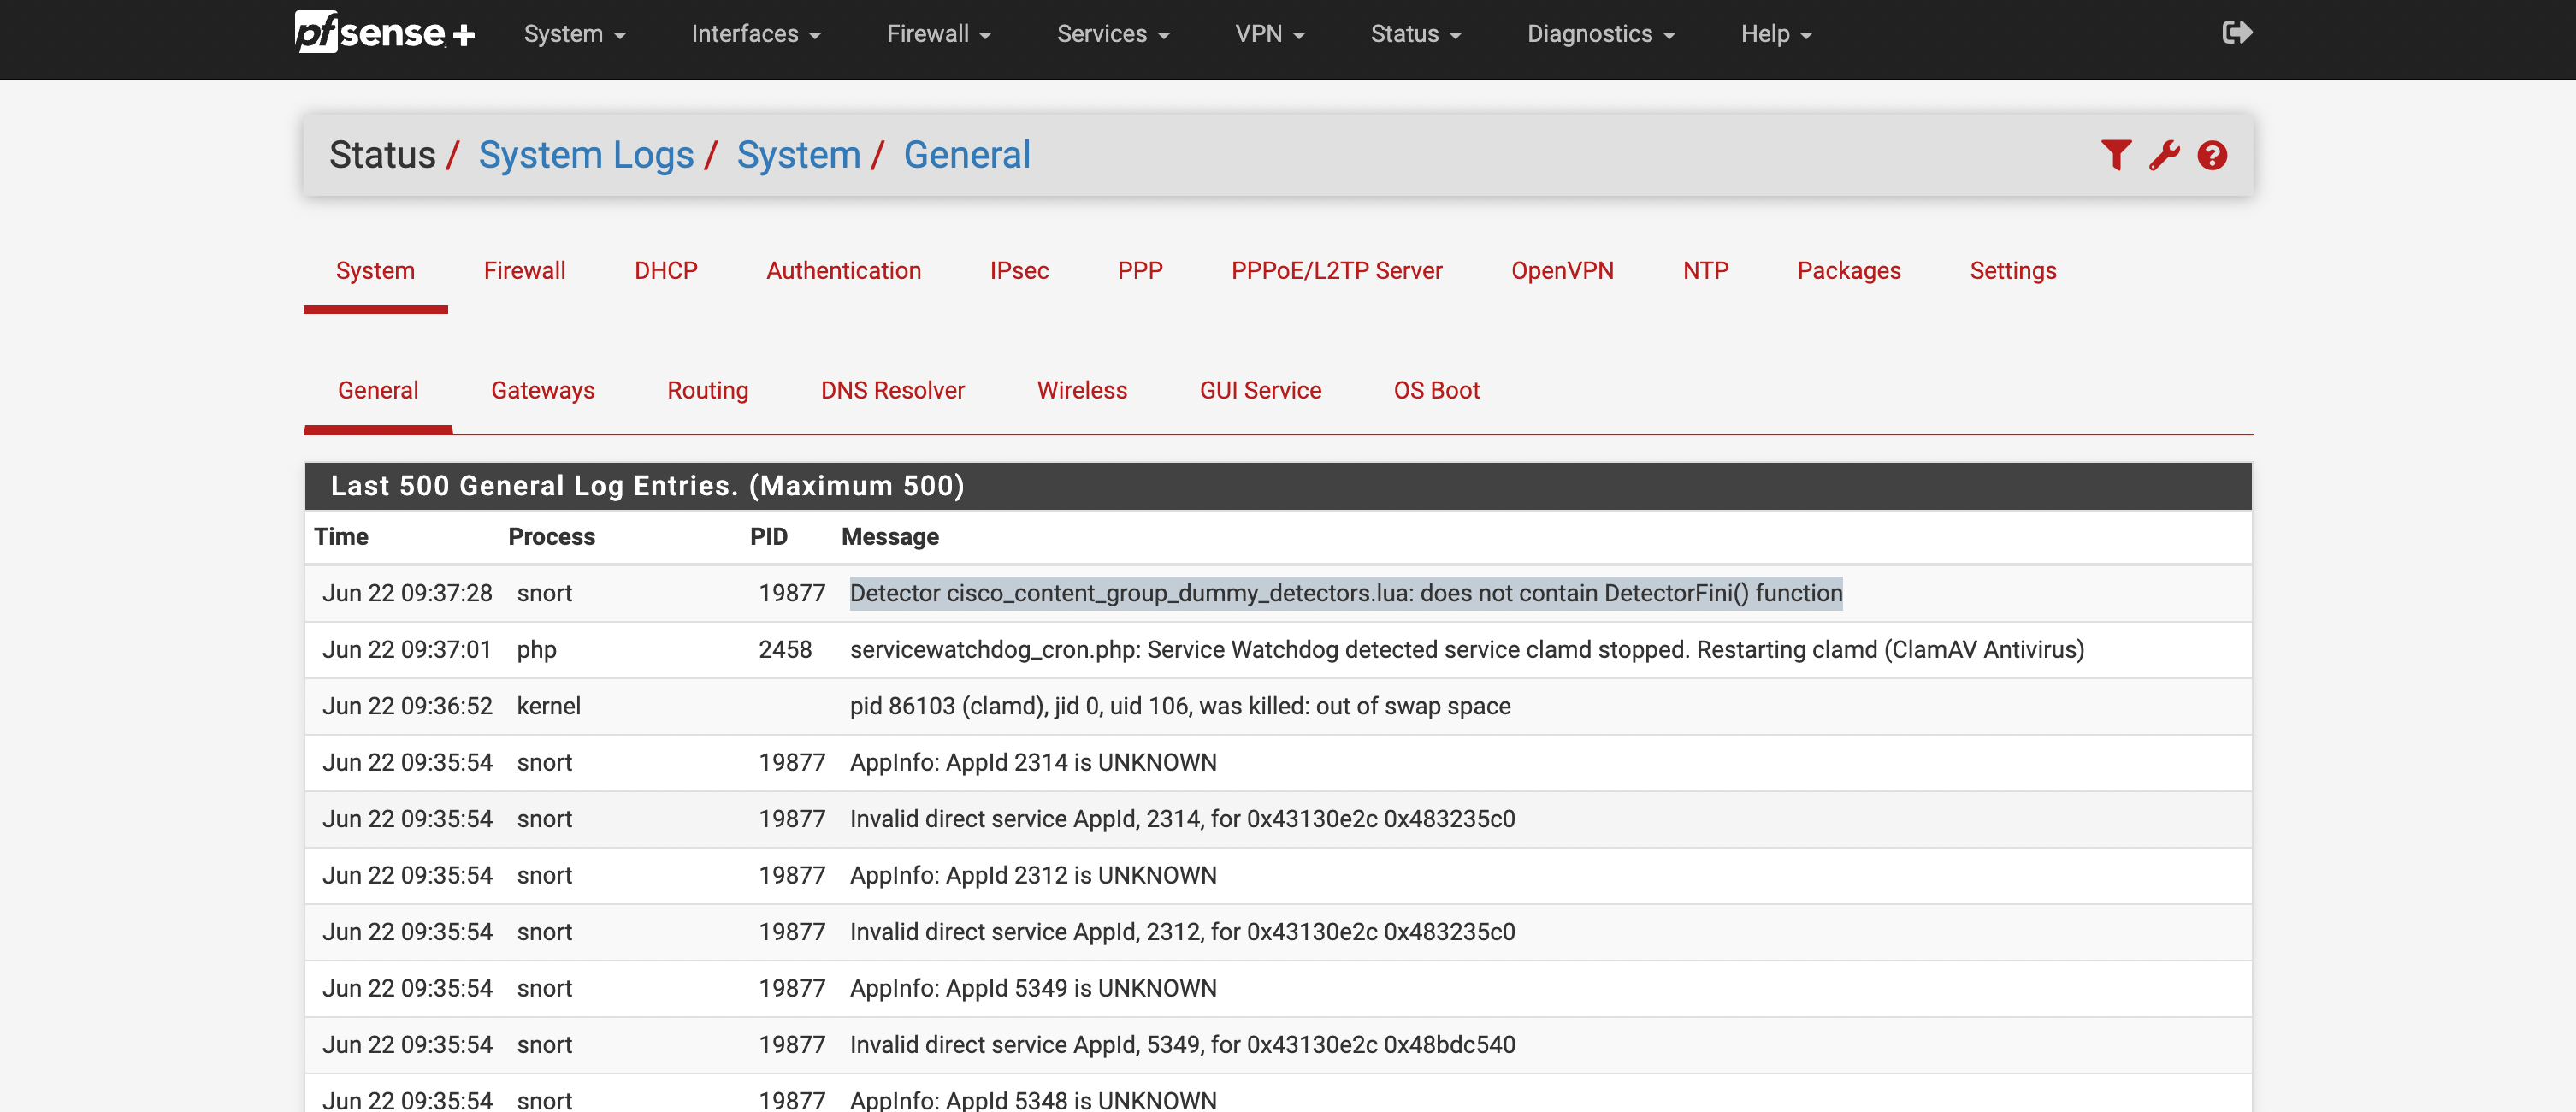Switch to the Authentication tab

point(843,271)
